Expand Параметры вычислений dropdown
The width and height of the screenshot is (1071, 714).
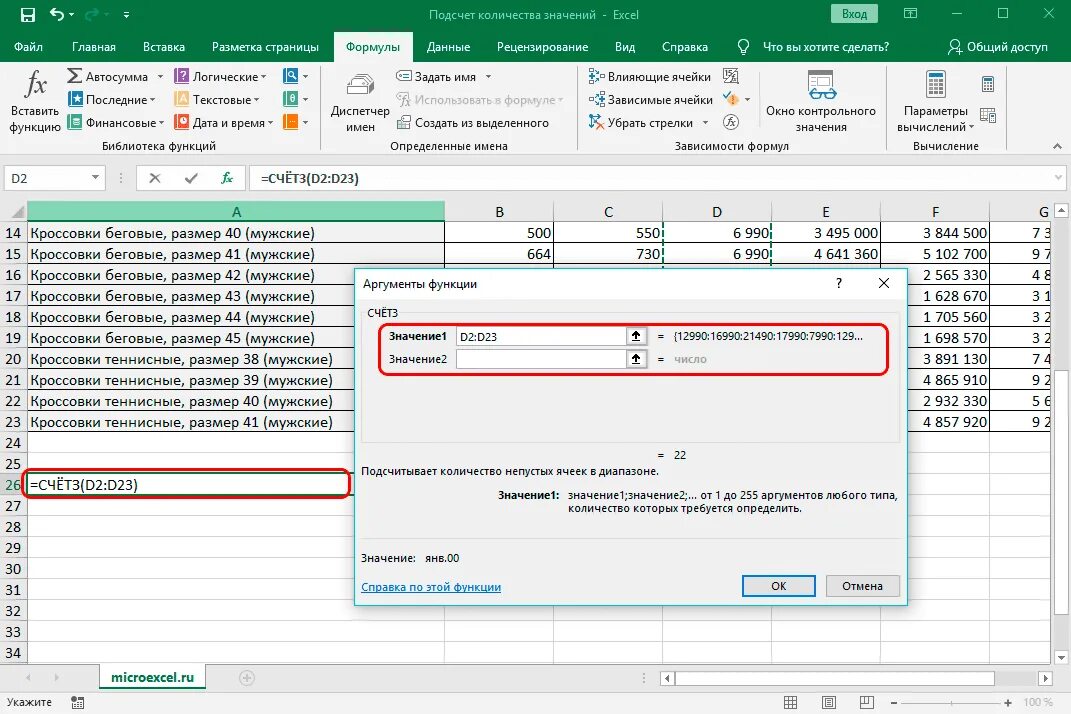pos(971,127)
